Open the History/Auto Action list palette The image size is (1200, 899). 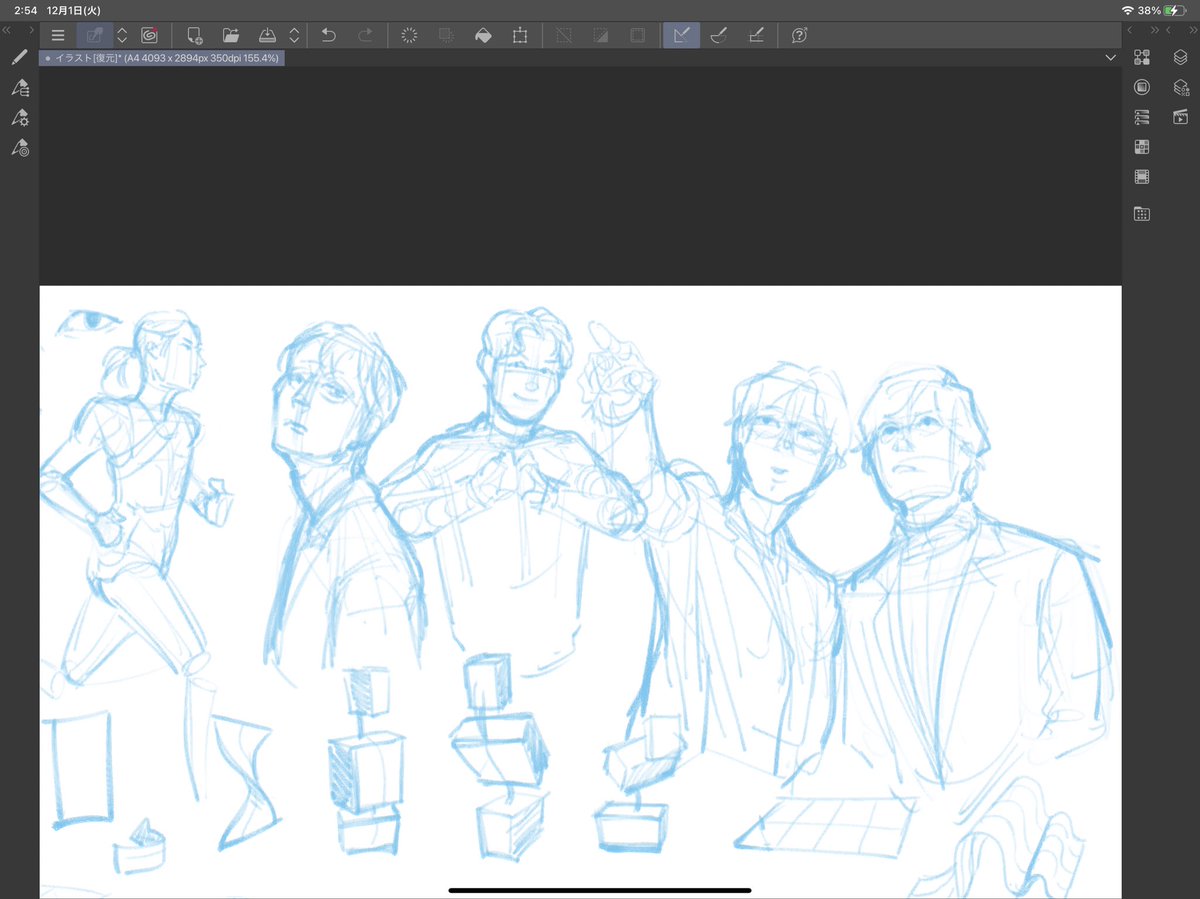click(x=1142, y=117)
